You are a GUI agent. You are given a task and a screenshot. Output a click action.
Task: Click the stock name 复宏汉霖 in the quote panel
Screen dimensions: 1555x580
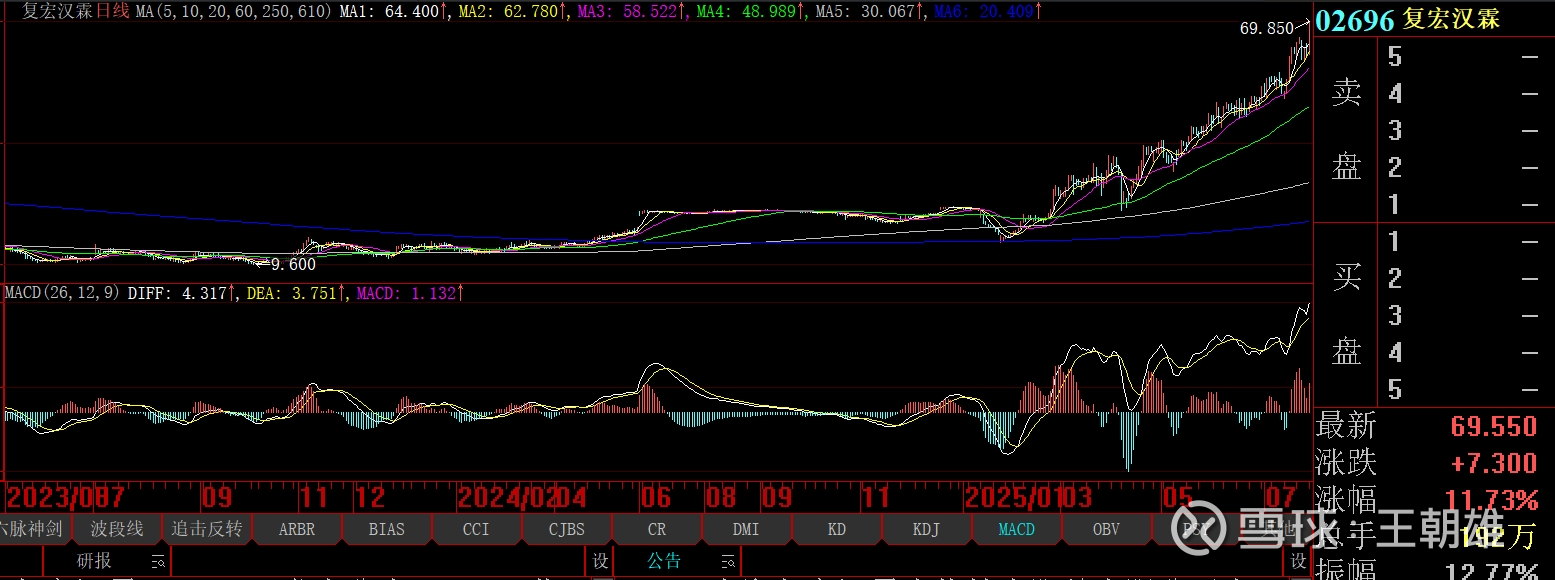point(1451,20)
